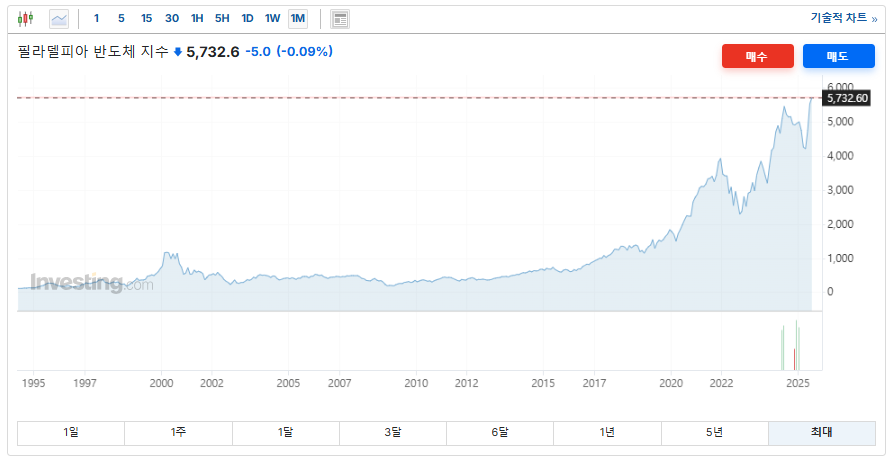Set the 30 minute interval

point(172,19)
